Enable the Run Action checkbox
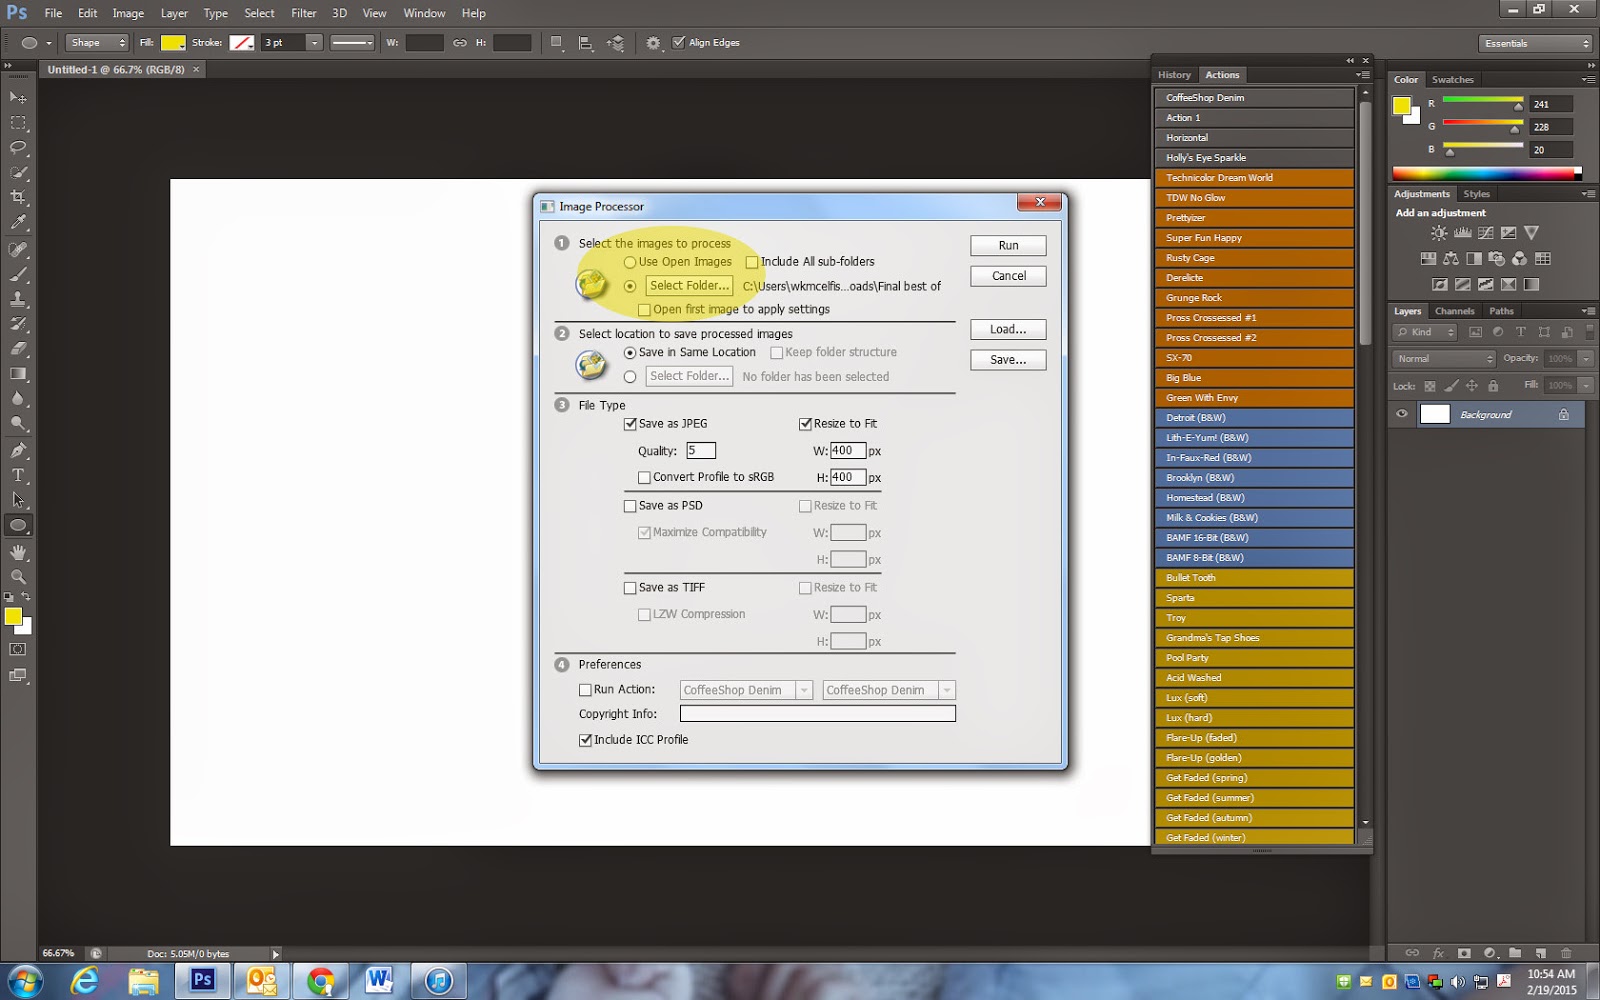The width and height of the screenshot is (1600, 1000). [585, 690]
